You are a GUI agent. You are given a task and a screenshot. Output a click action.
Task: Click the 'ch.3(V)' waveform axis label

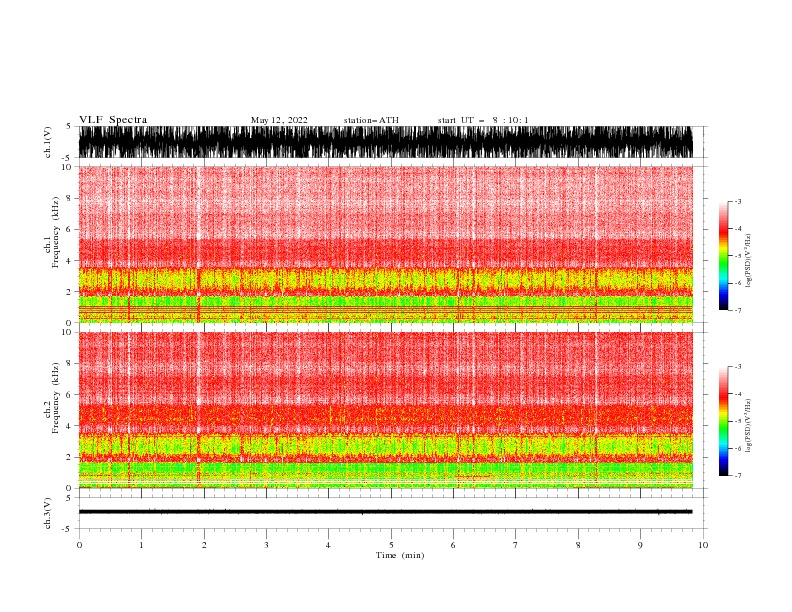point(48,513)
